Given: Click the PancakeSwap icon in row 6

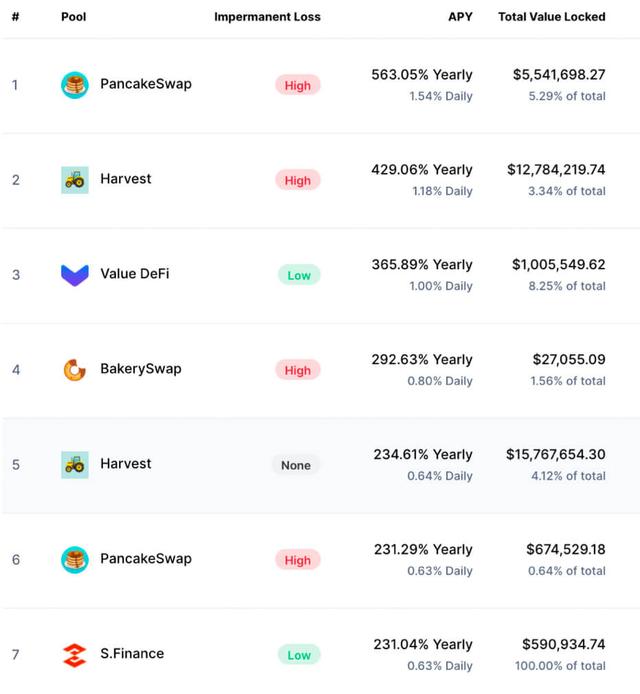Looking at the screenshot, I should point(75,560).
